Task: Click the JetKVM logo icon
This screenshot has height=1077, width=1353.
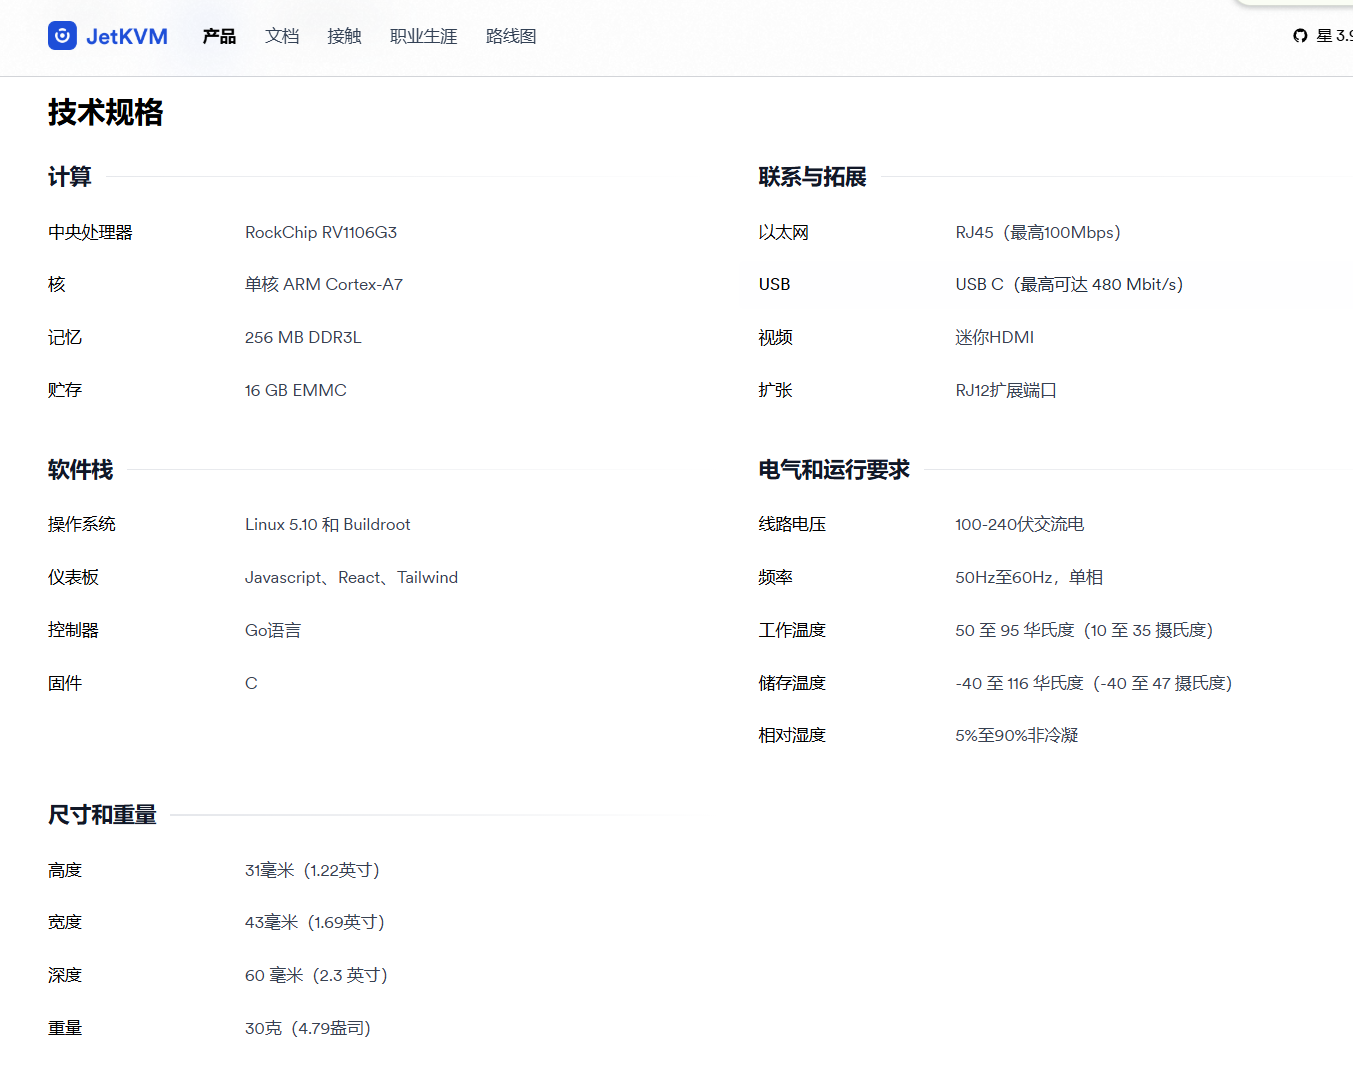Action: tap(62, 36)
